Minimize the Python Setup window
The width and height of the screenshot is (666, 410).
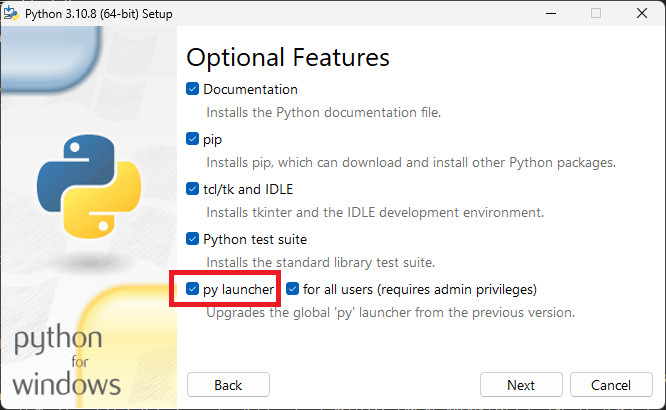551,14
